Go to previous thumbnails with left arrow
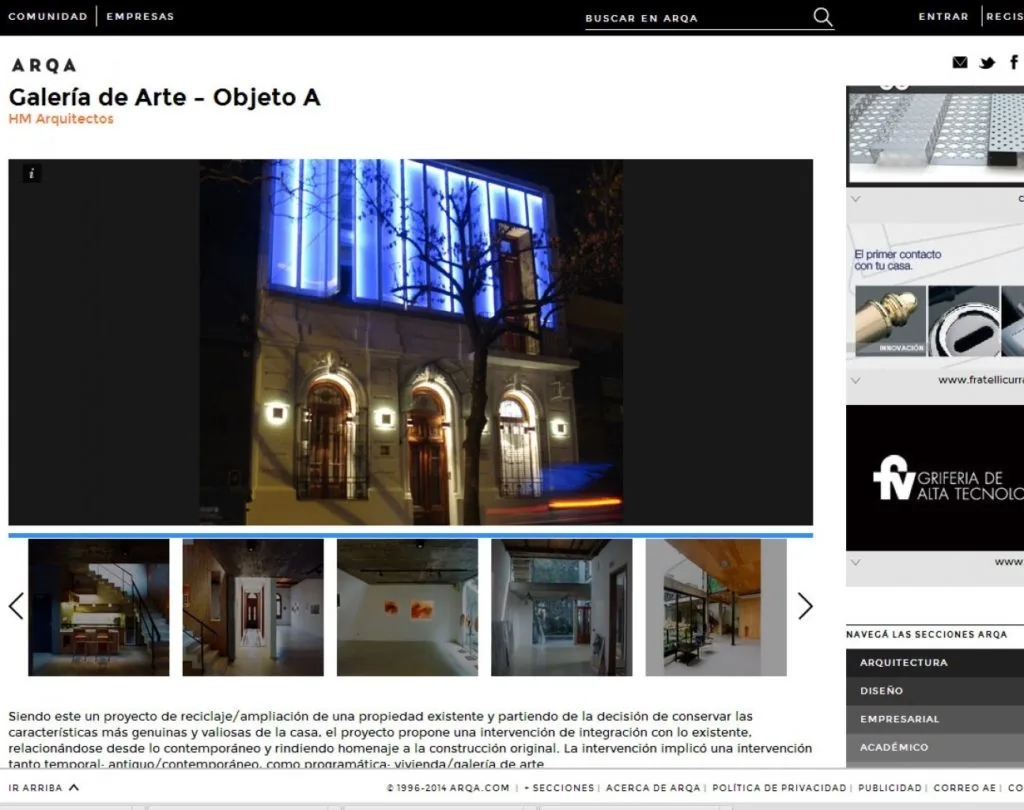This screenshot has width=1024, height=810. point(16,606)
